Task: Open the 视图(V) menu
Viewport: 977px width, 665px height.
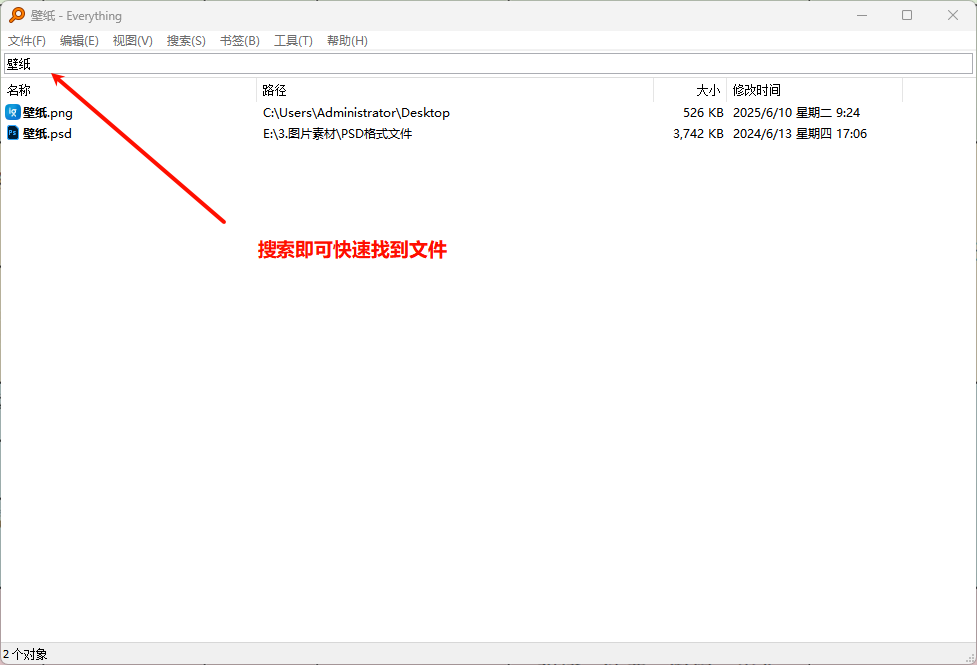Action: (x=132, y=41)
